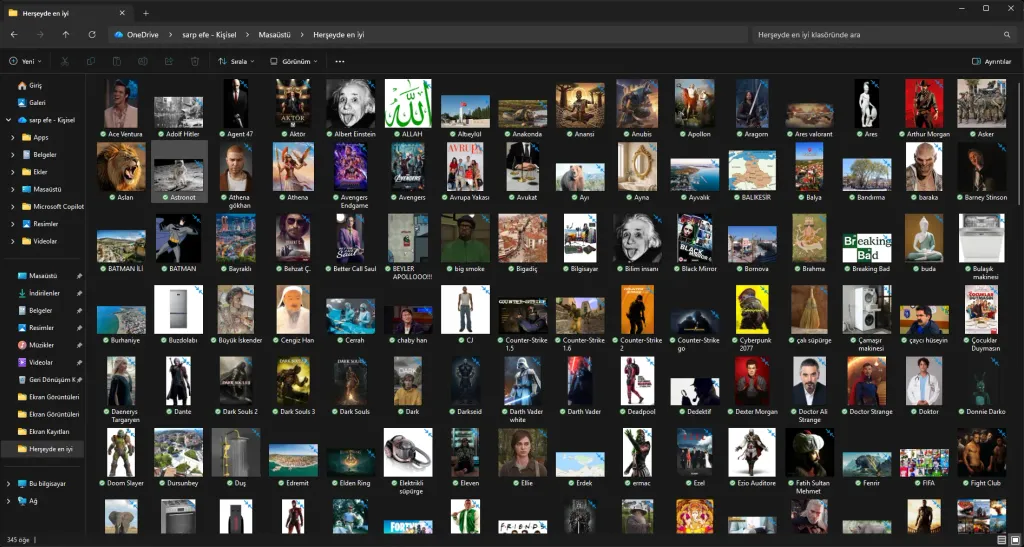Select the Herşeyde en iyi tab
The width and height of the screenshot is (1024, 547).
click(x=67, y=13)
